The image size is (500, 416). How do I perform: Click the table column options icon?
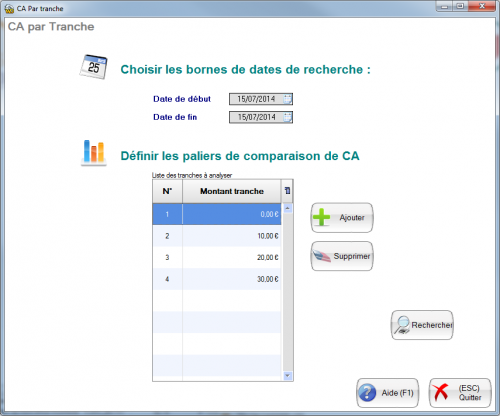(x=287, y=191)
